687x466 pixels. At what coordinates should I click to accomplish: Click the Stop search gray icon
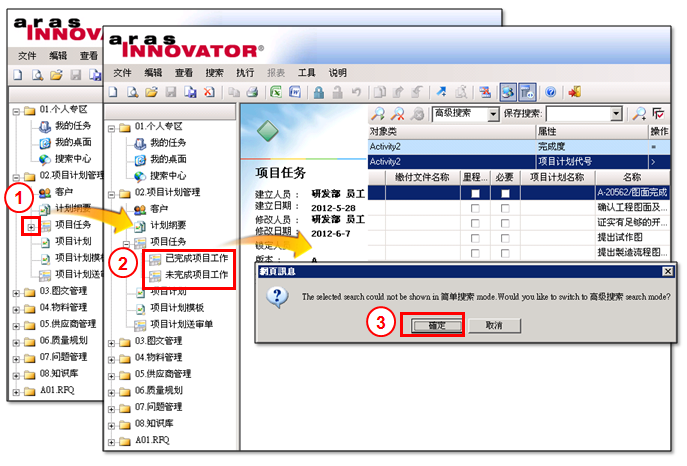tap(417, 114)
